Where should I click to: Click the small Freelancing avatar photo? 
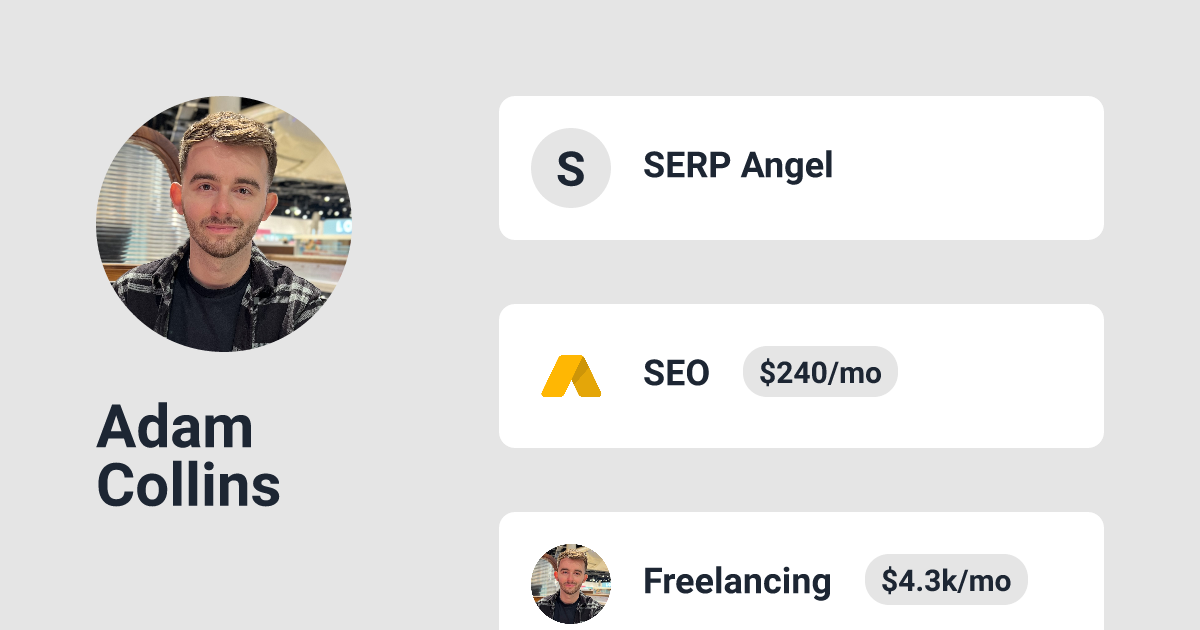click(x=570, y=583)
